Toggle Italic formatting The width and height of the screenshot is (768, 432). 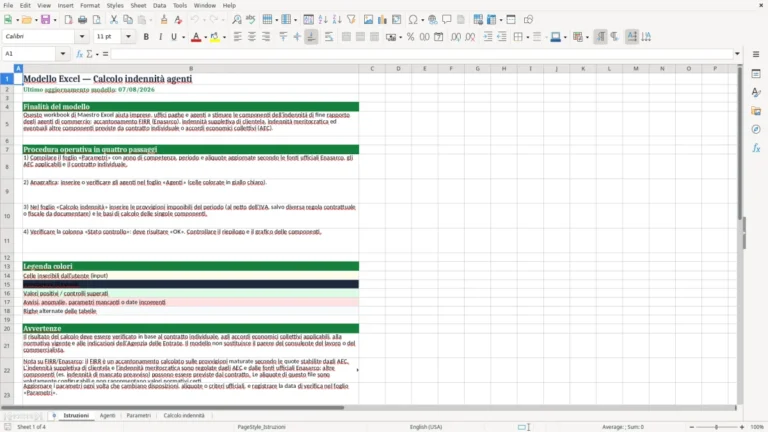point(160,37)
